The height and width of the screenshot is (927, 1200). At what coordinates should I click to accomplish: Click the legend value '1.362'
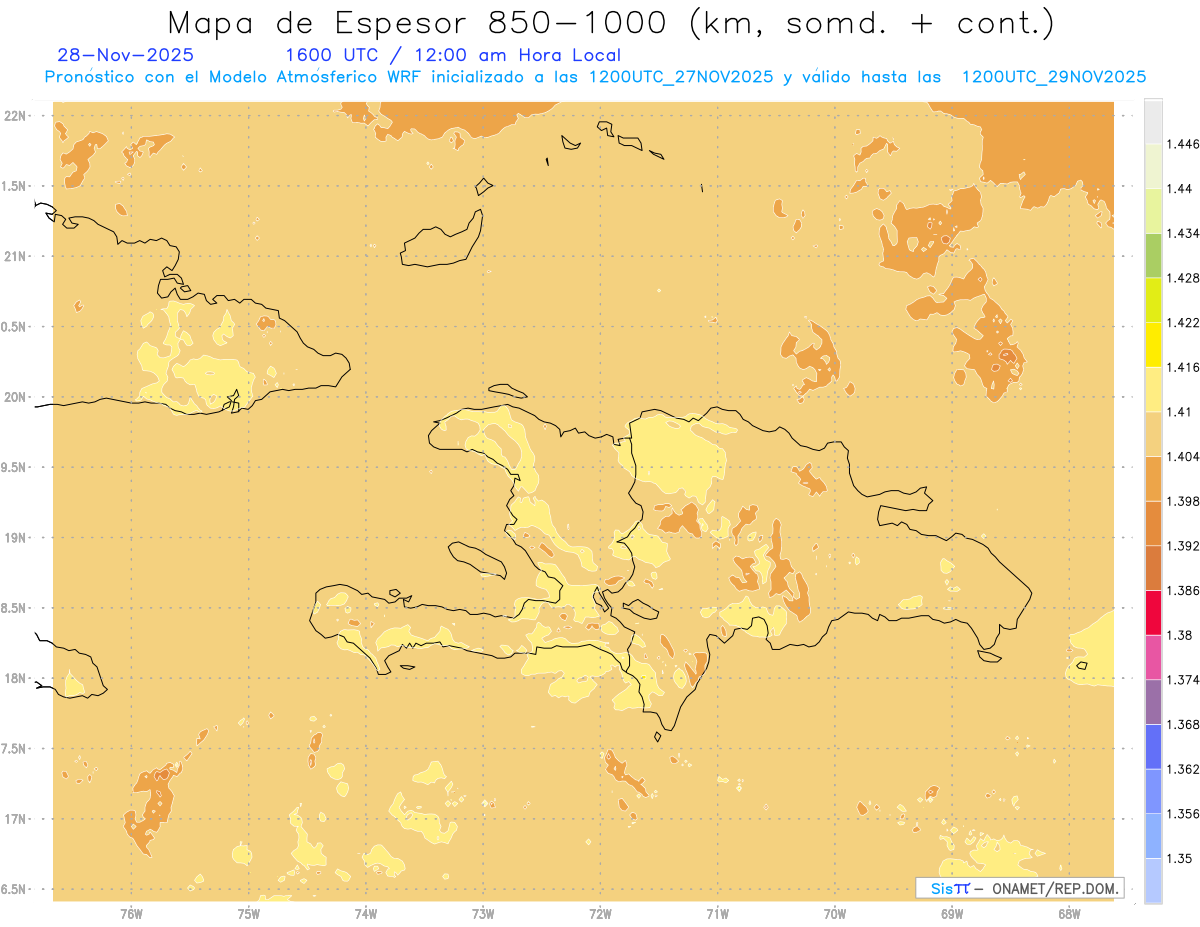[x=1183, y=768]
